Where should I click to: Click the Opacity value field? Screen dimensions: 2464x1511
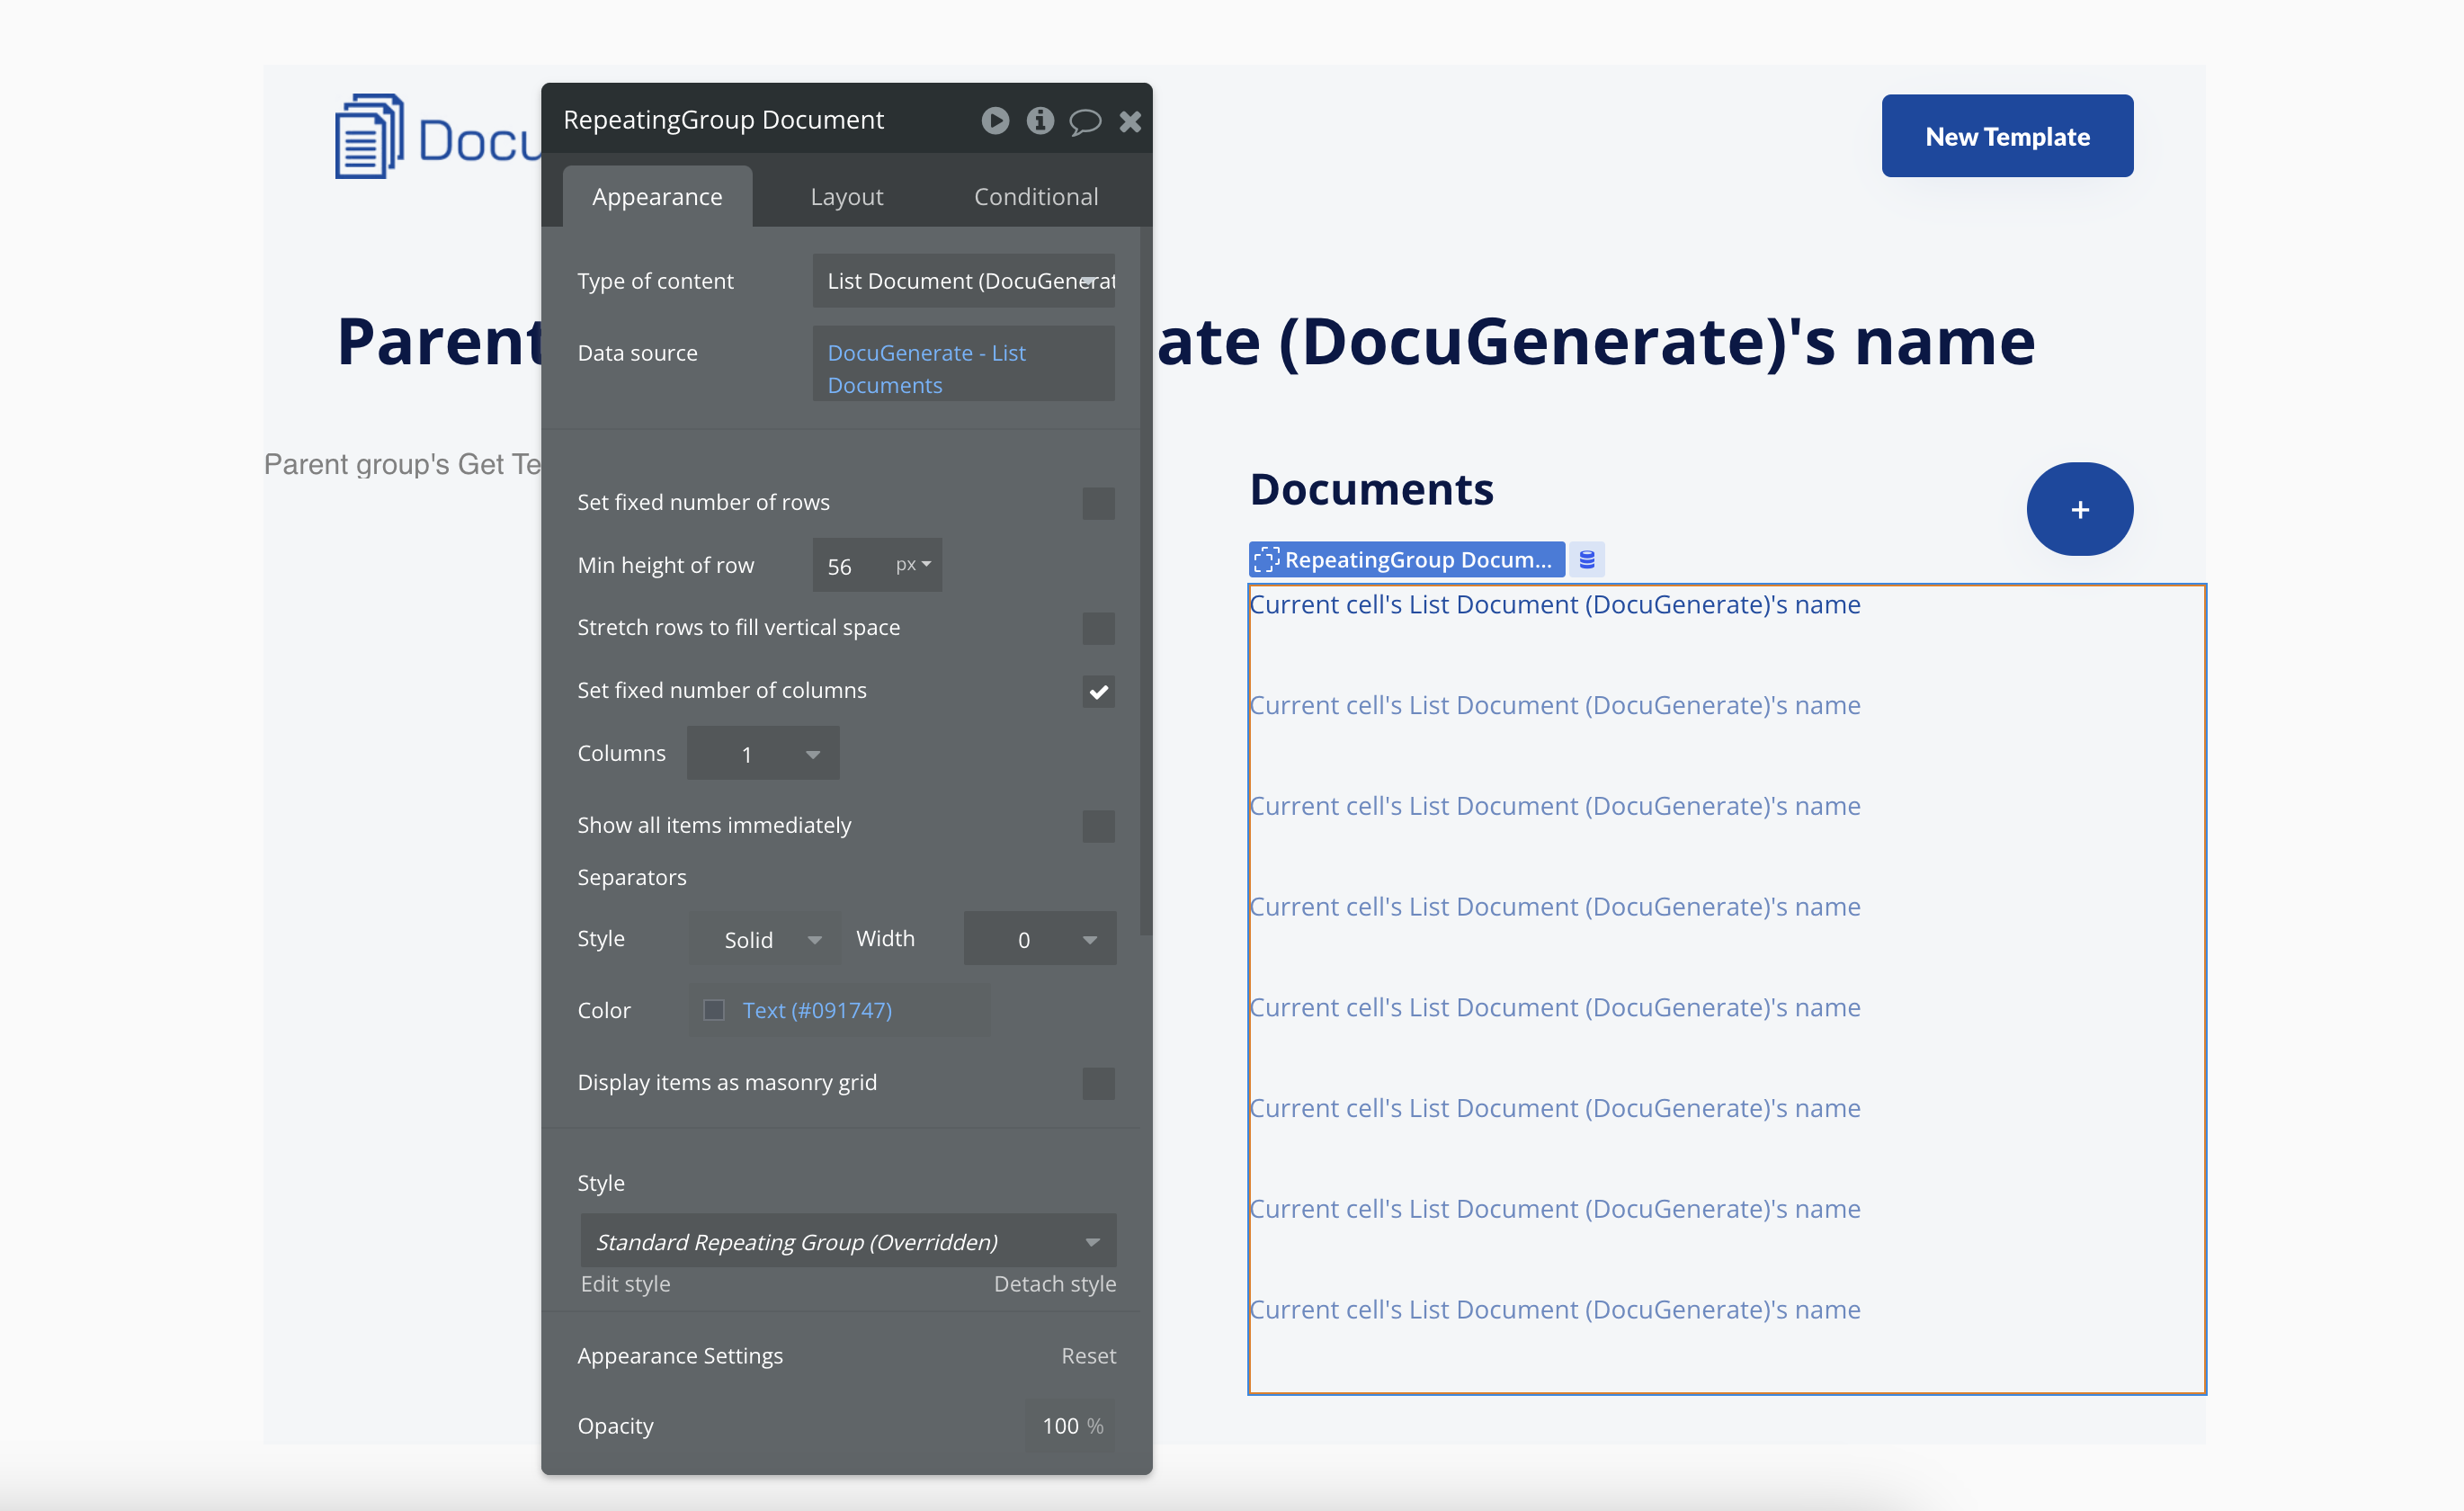tap(1072, 1426)
